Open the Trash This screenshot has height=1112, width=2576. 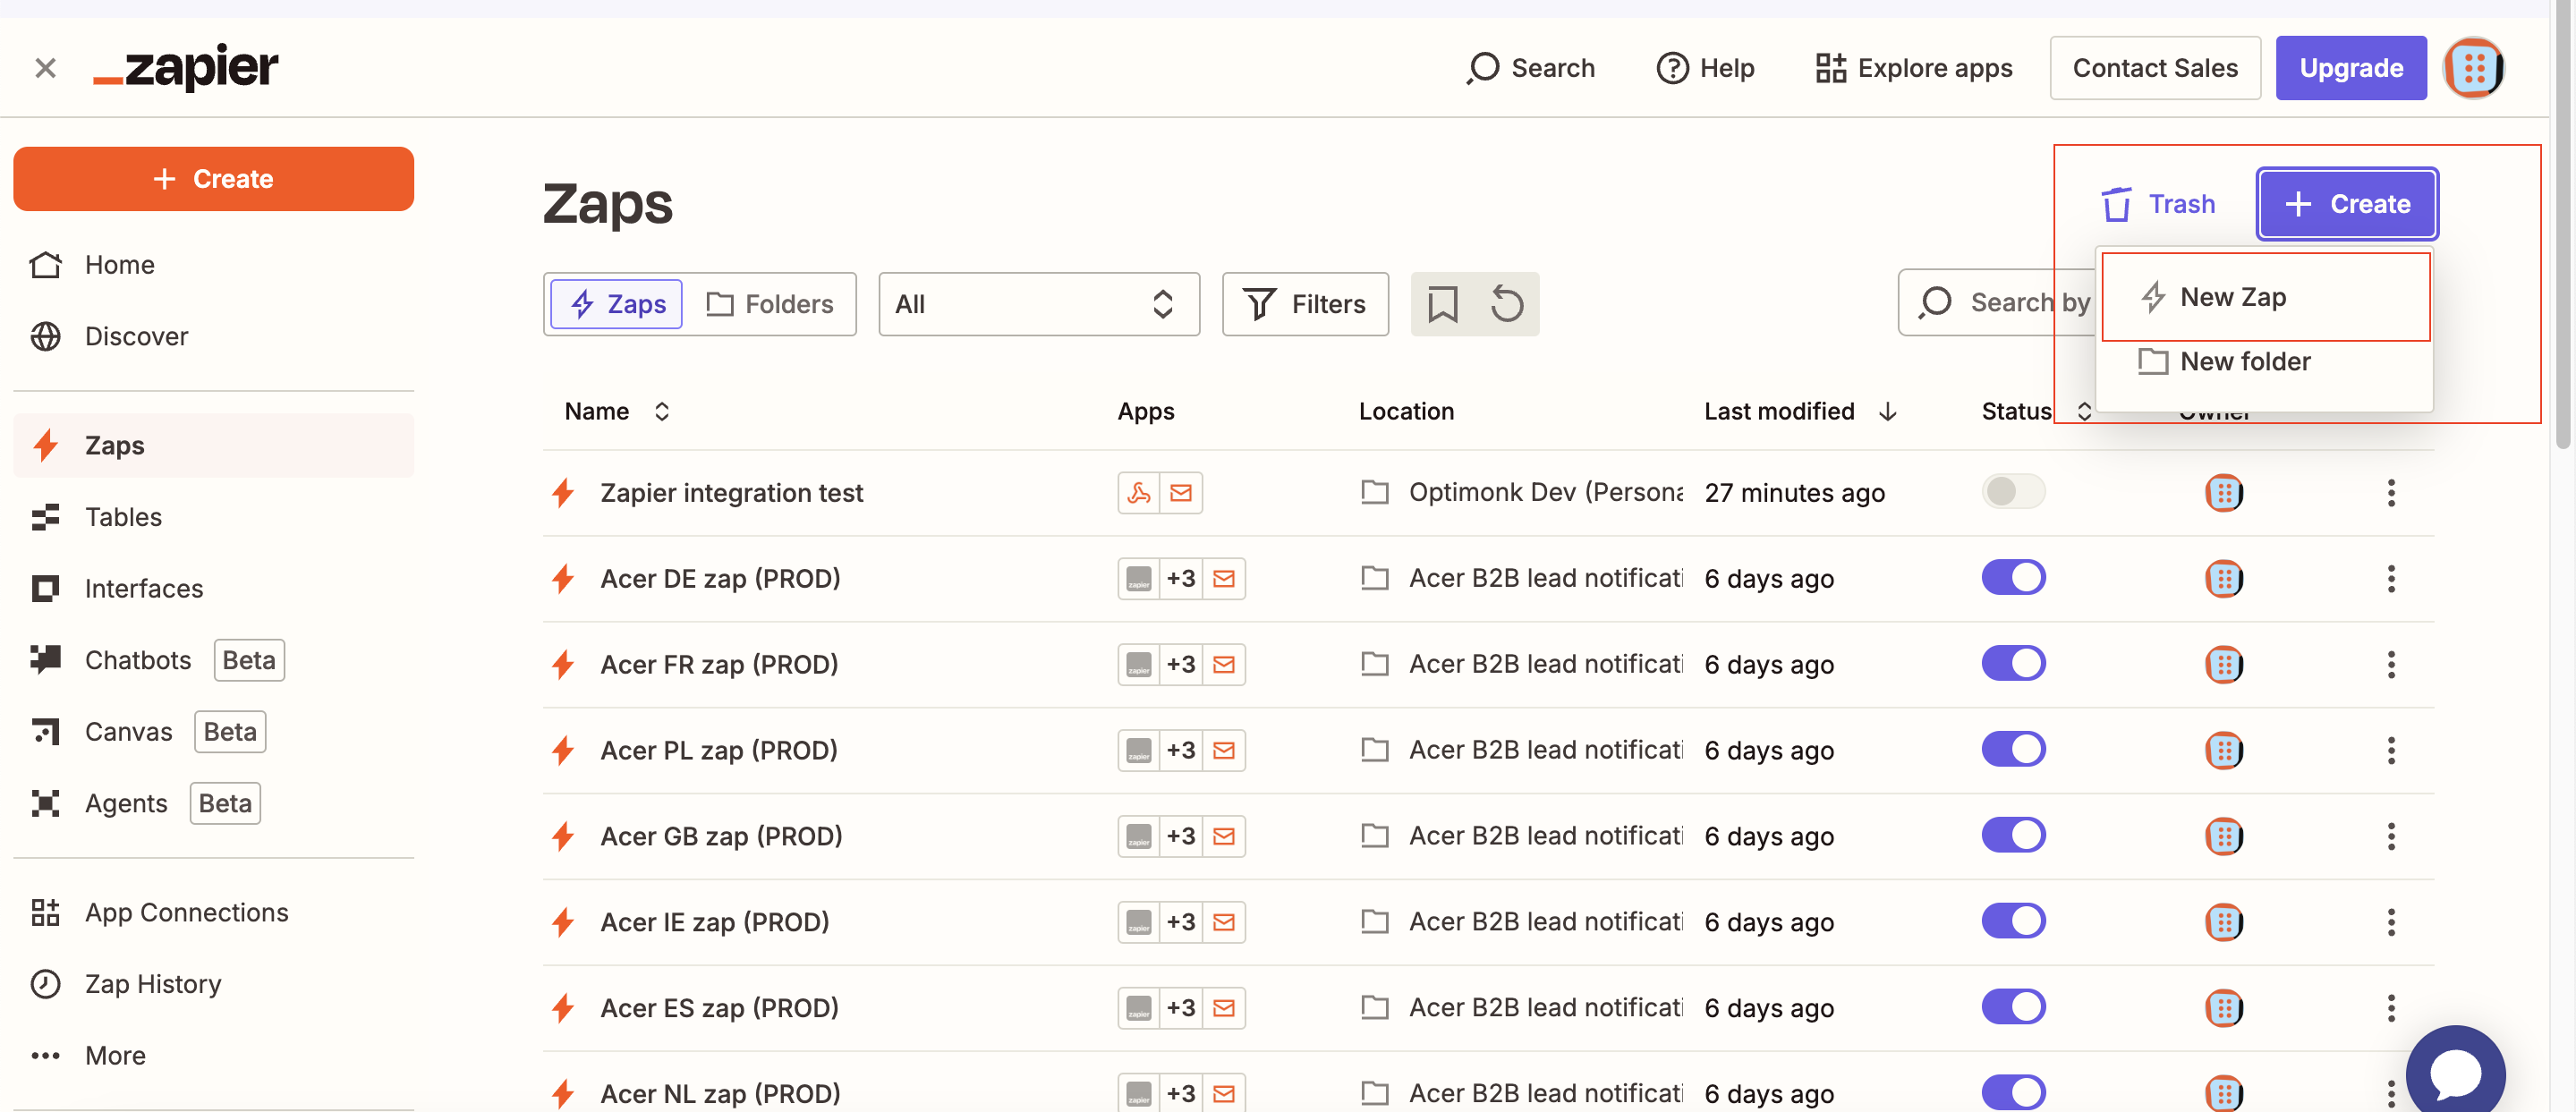[x=2158, y=204]
